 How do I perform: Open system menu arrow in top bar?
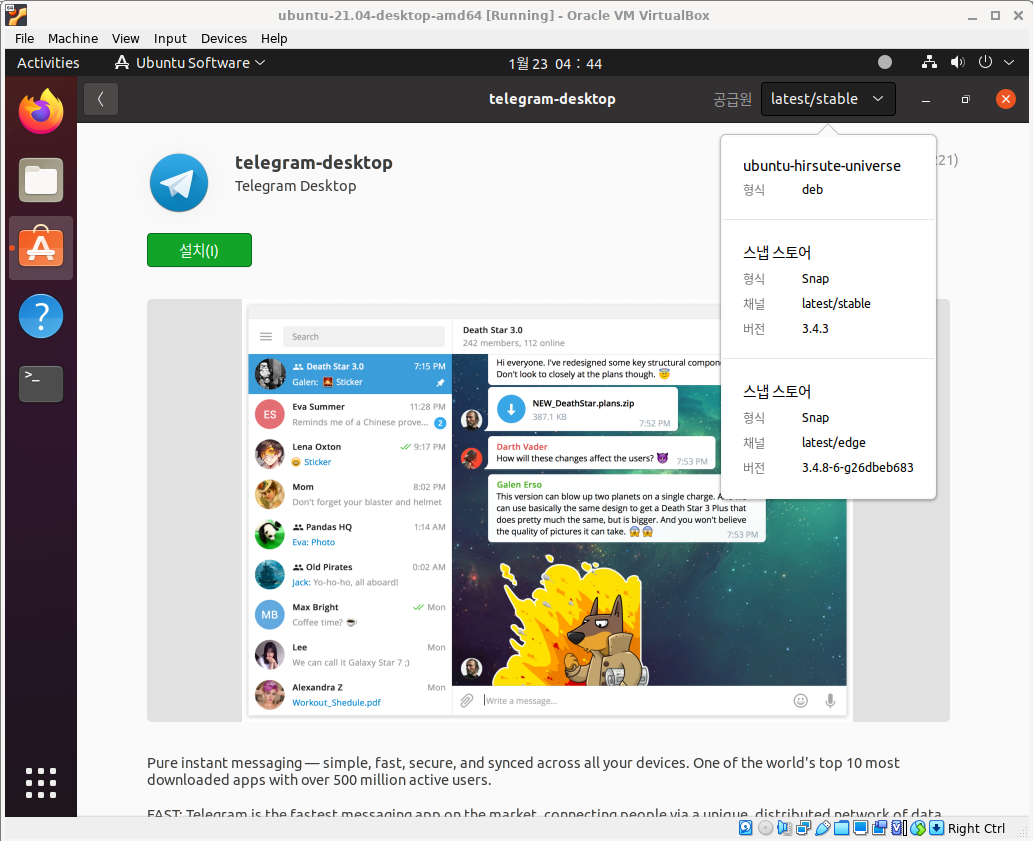(x=1009, y=63)
